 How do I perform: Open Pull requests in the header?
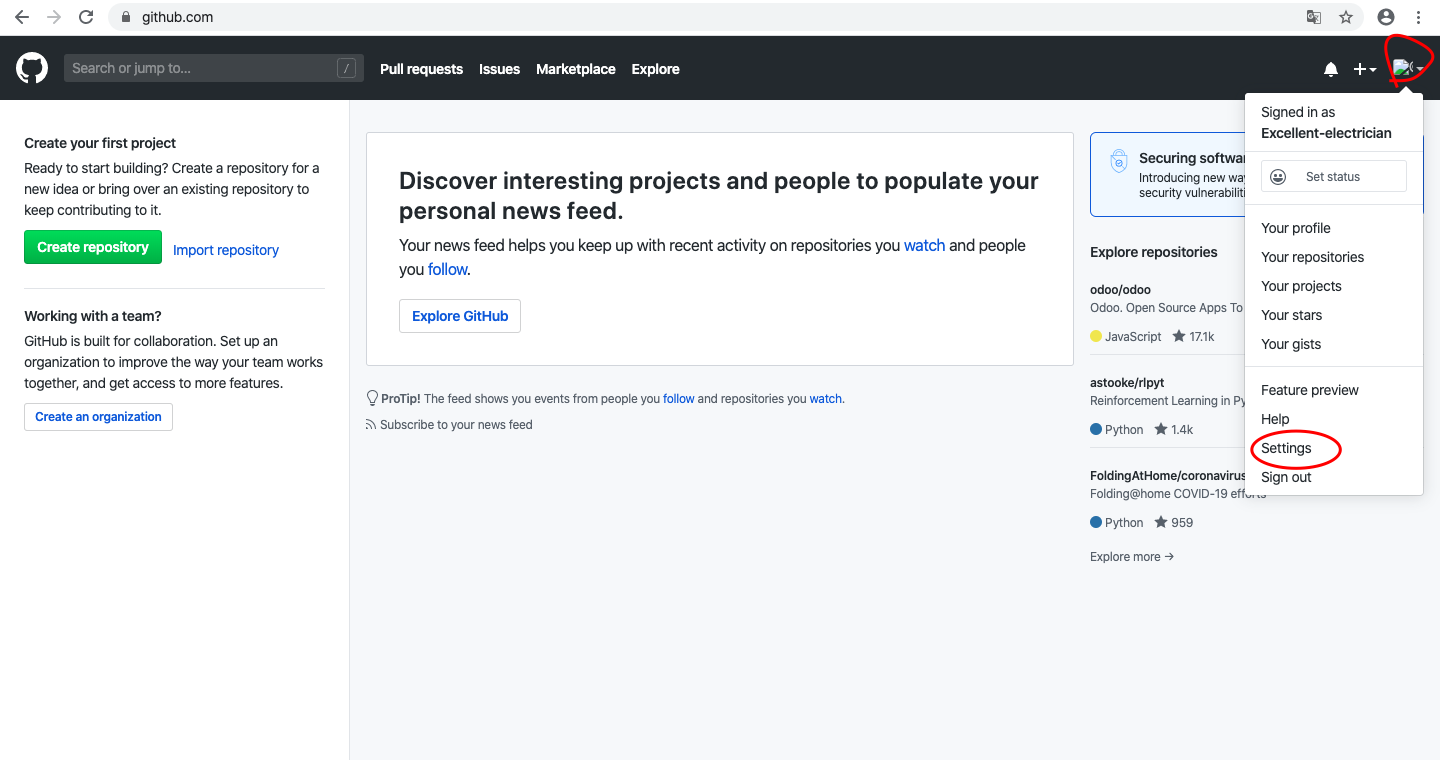point(421,69)
